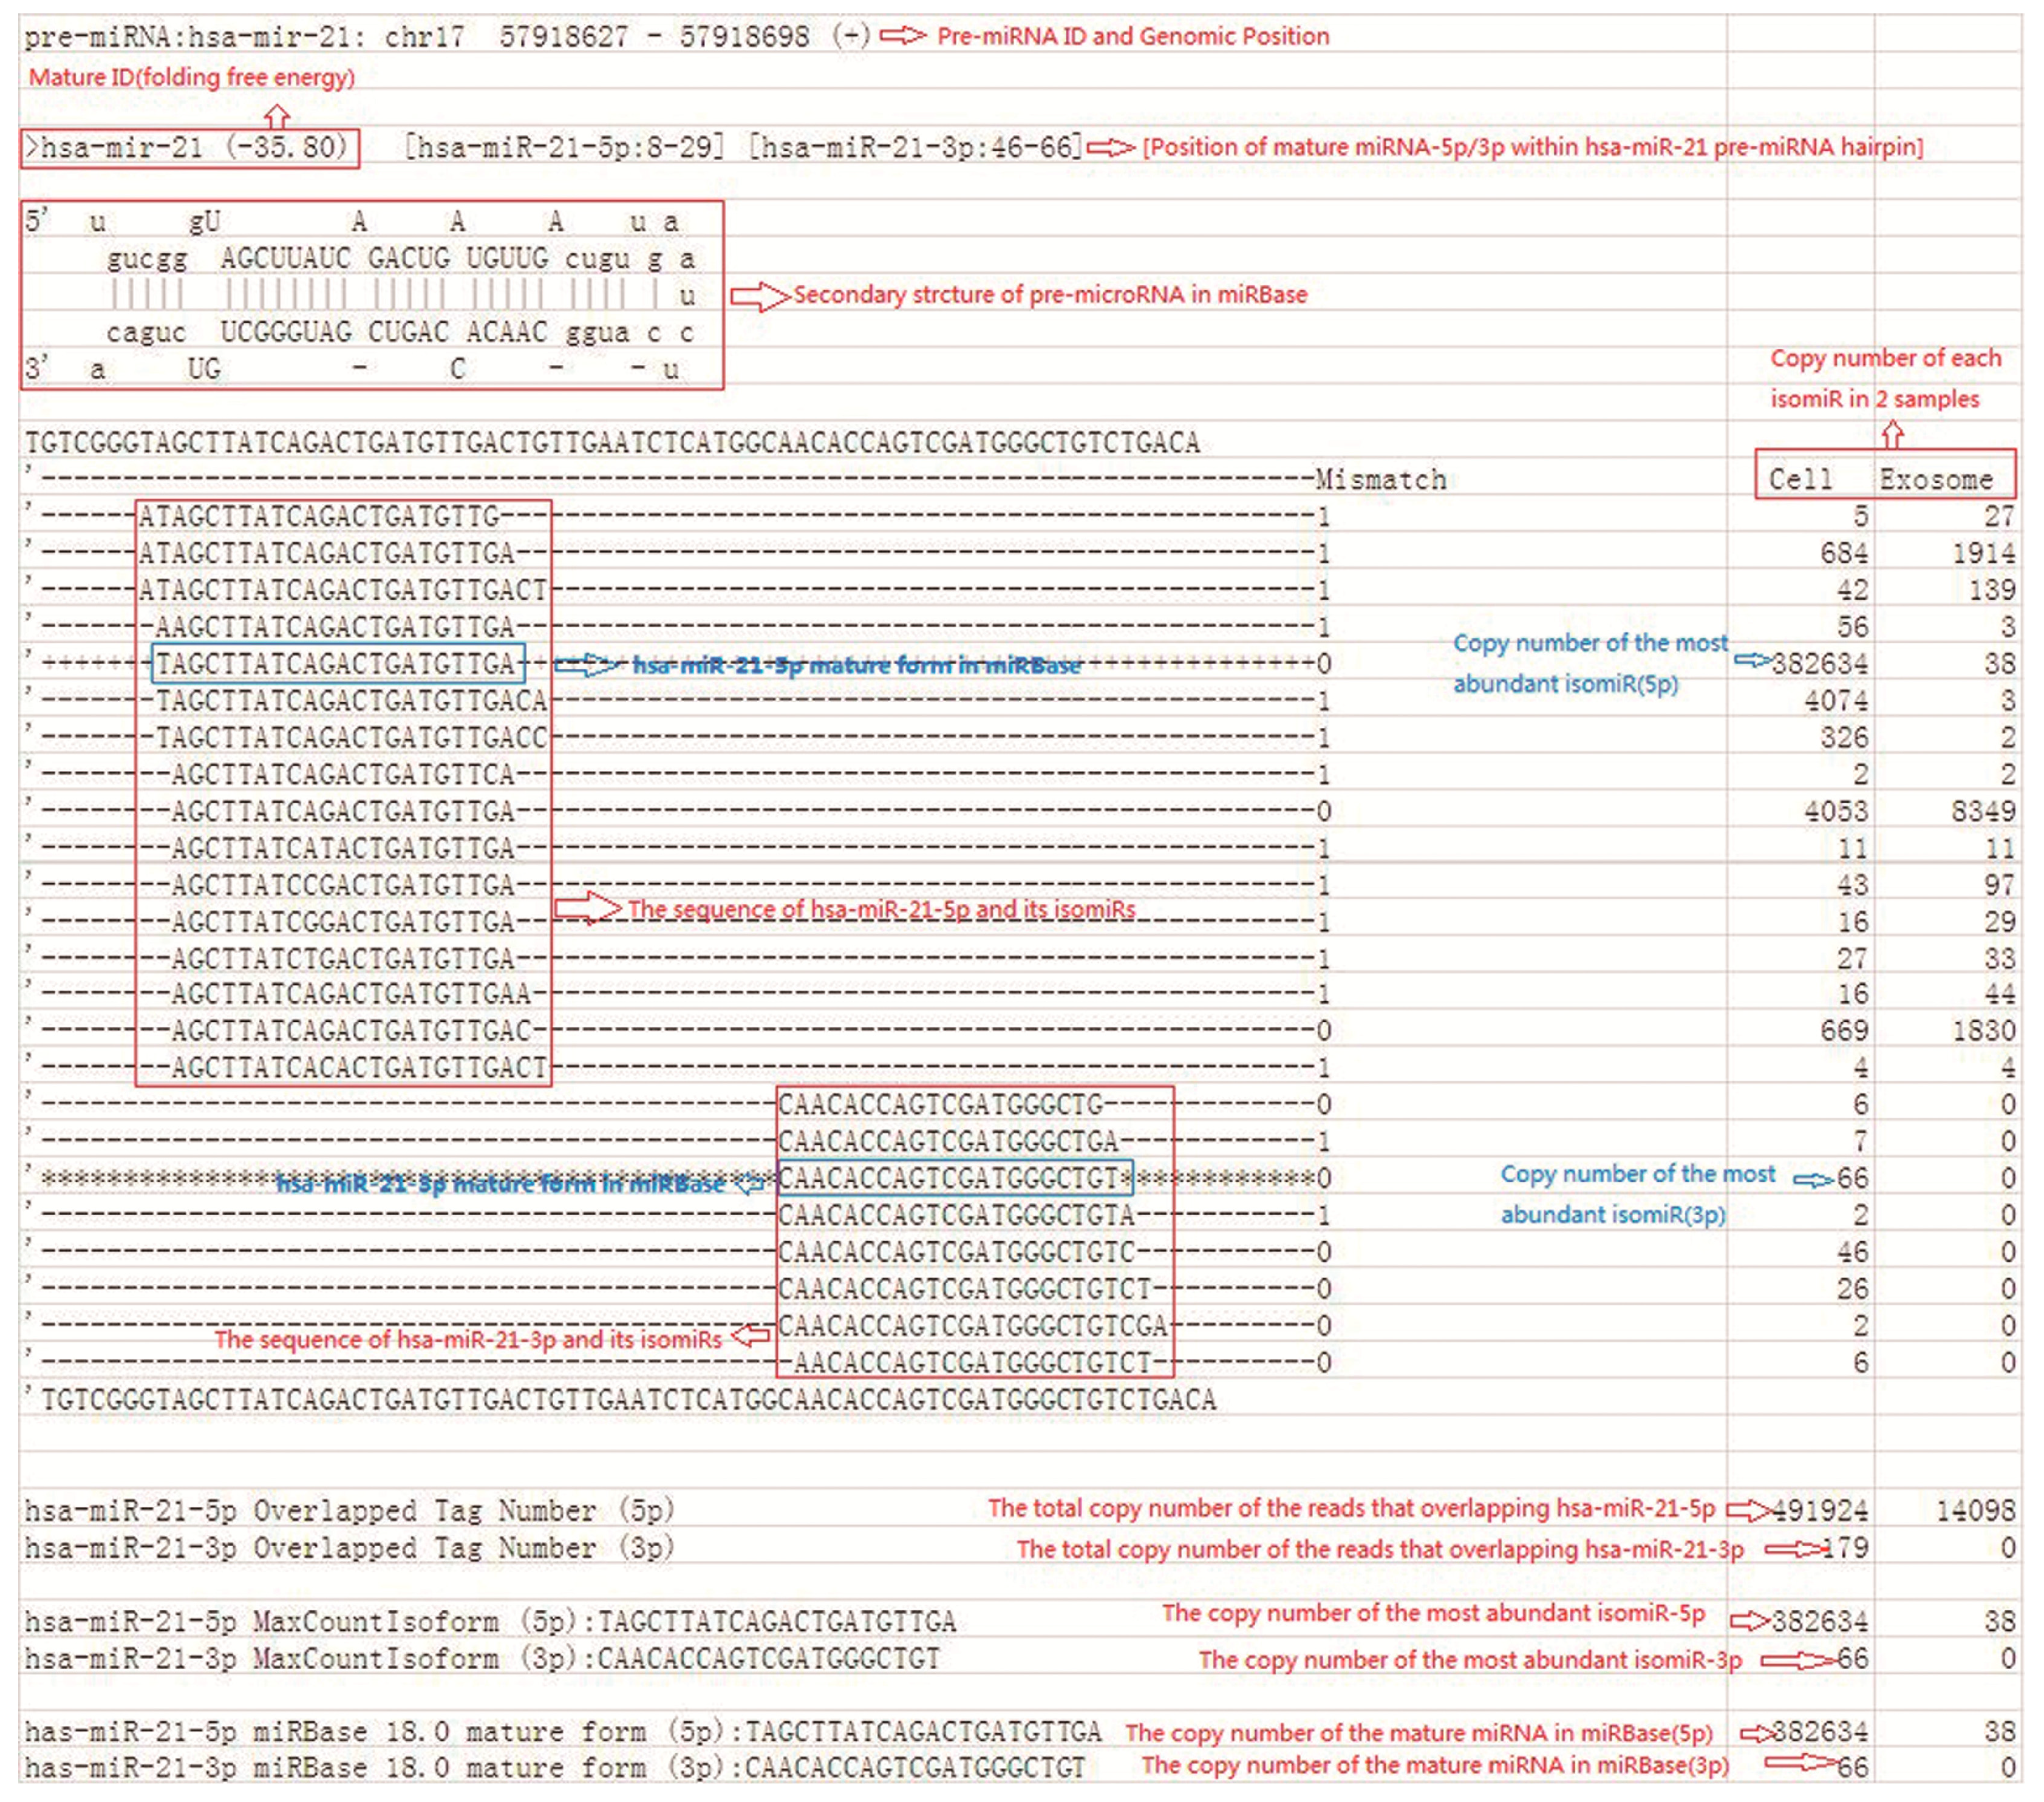Click Cell count 42
This screenshot has width=2044, height=1802.
coord(1852,590)
